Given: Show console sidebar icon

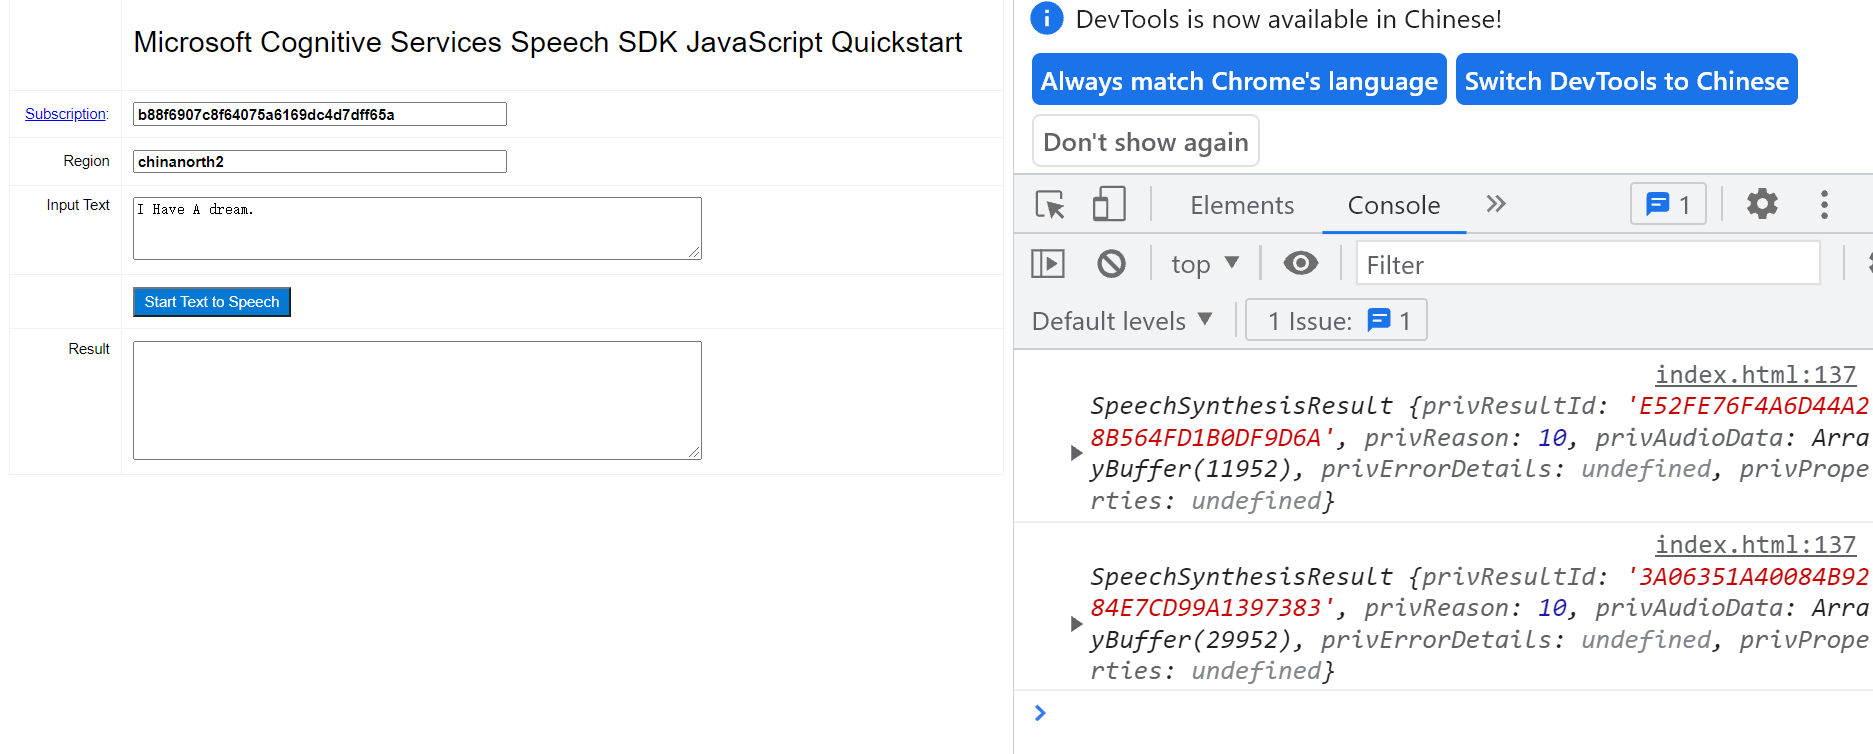Looking at the screenshot, I should [x=1047, y=264].
